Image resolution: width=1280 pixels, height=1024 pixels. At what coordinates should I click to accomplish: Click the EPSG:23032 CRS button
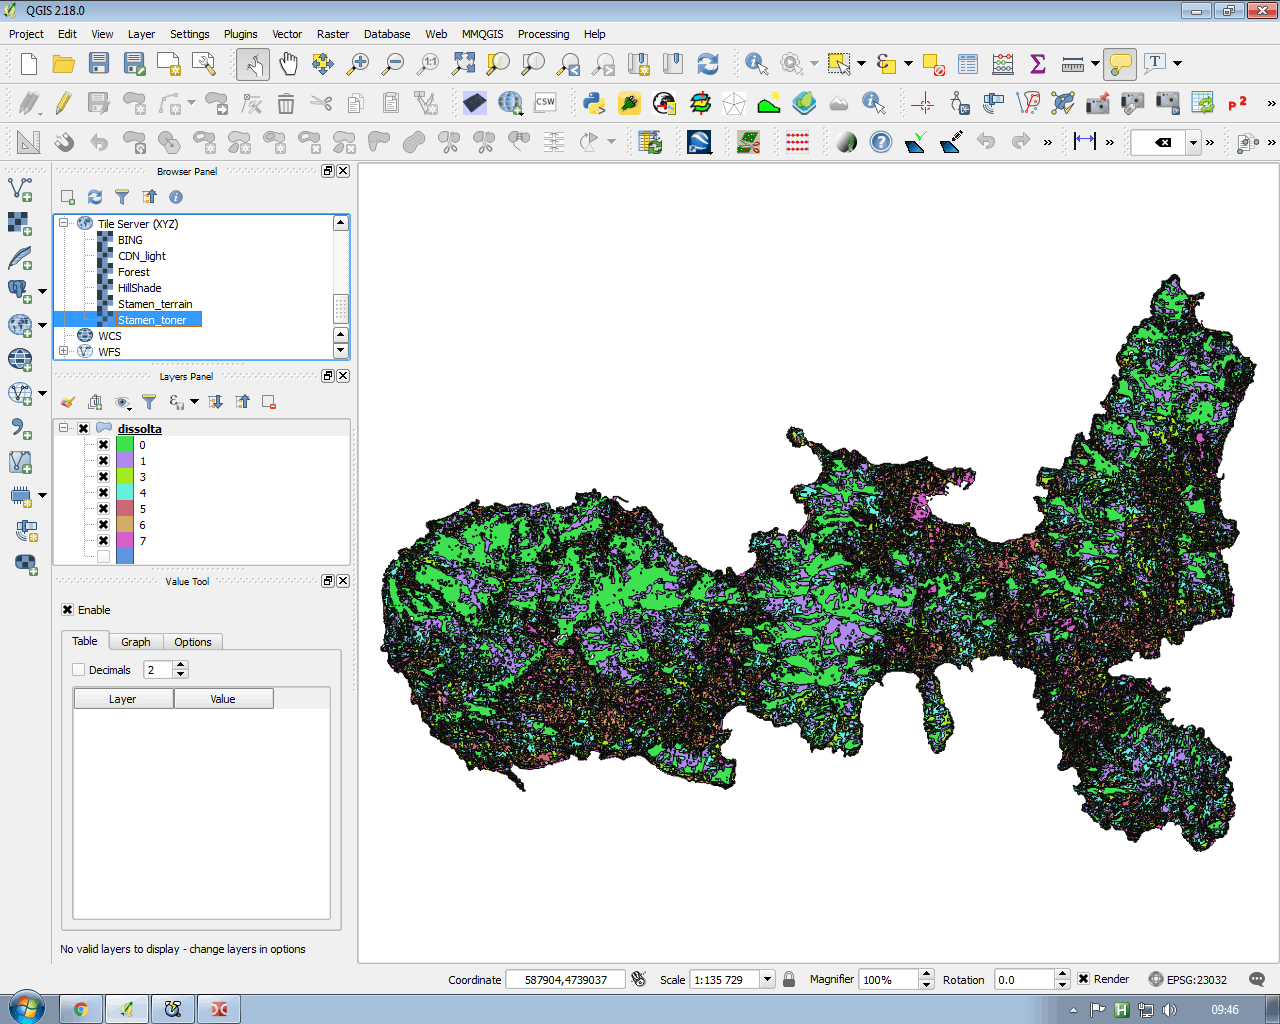click(1187, 980)
